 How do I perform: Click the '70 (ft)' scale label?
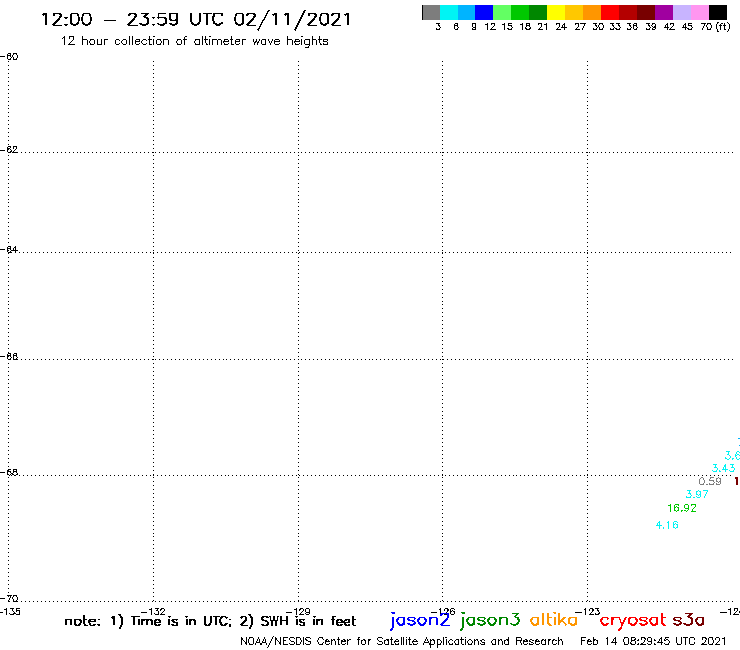[715, 27]
